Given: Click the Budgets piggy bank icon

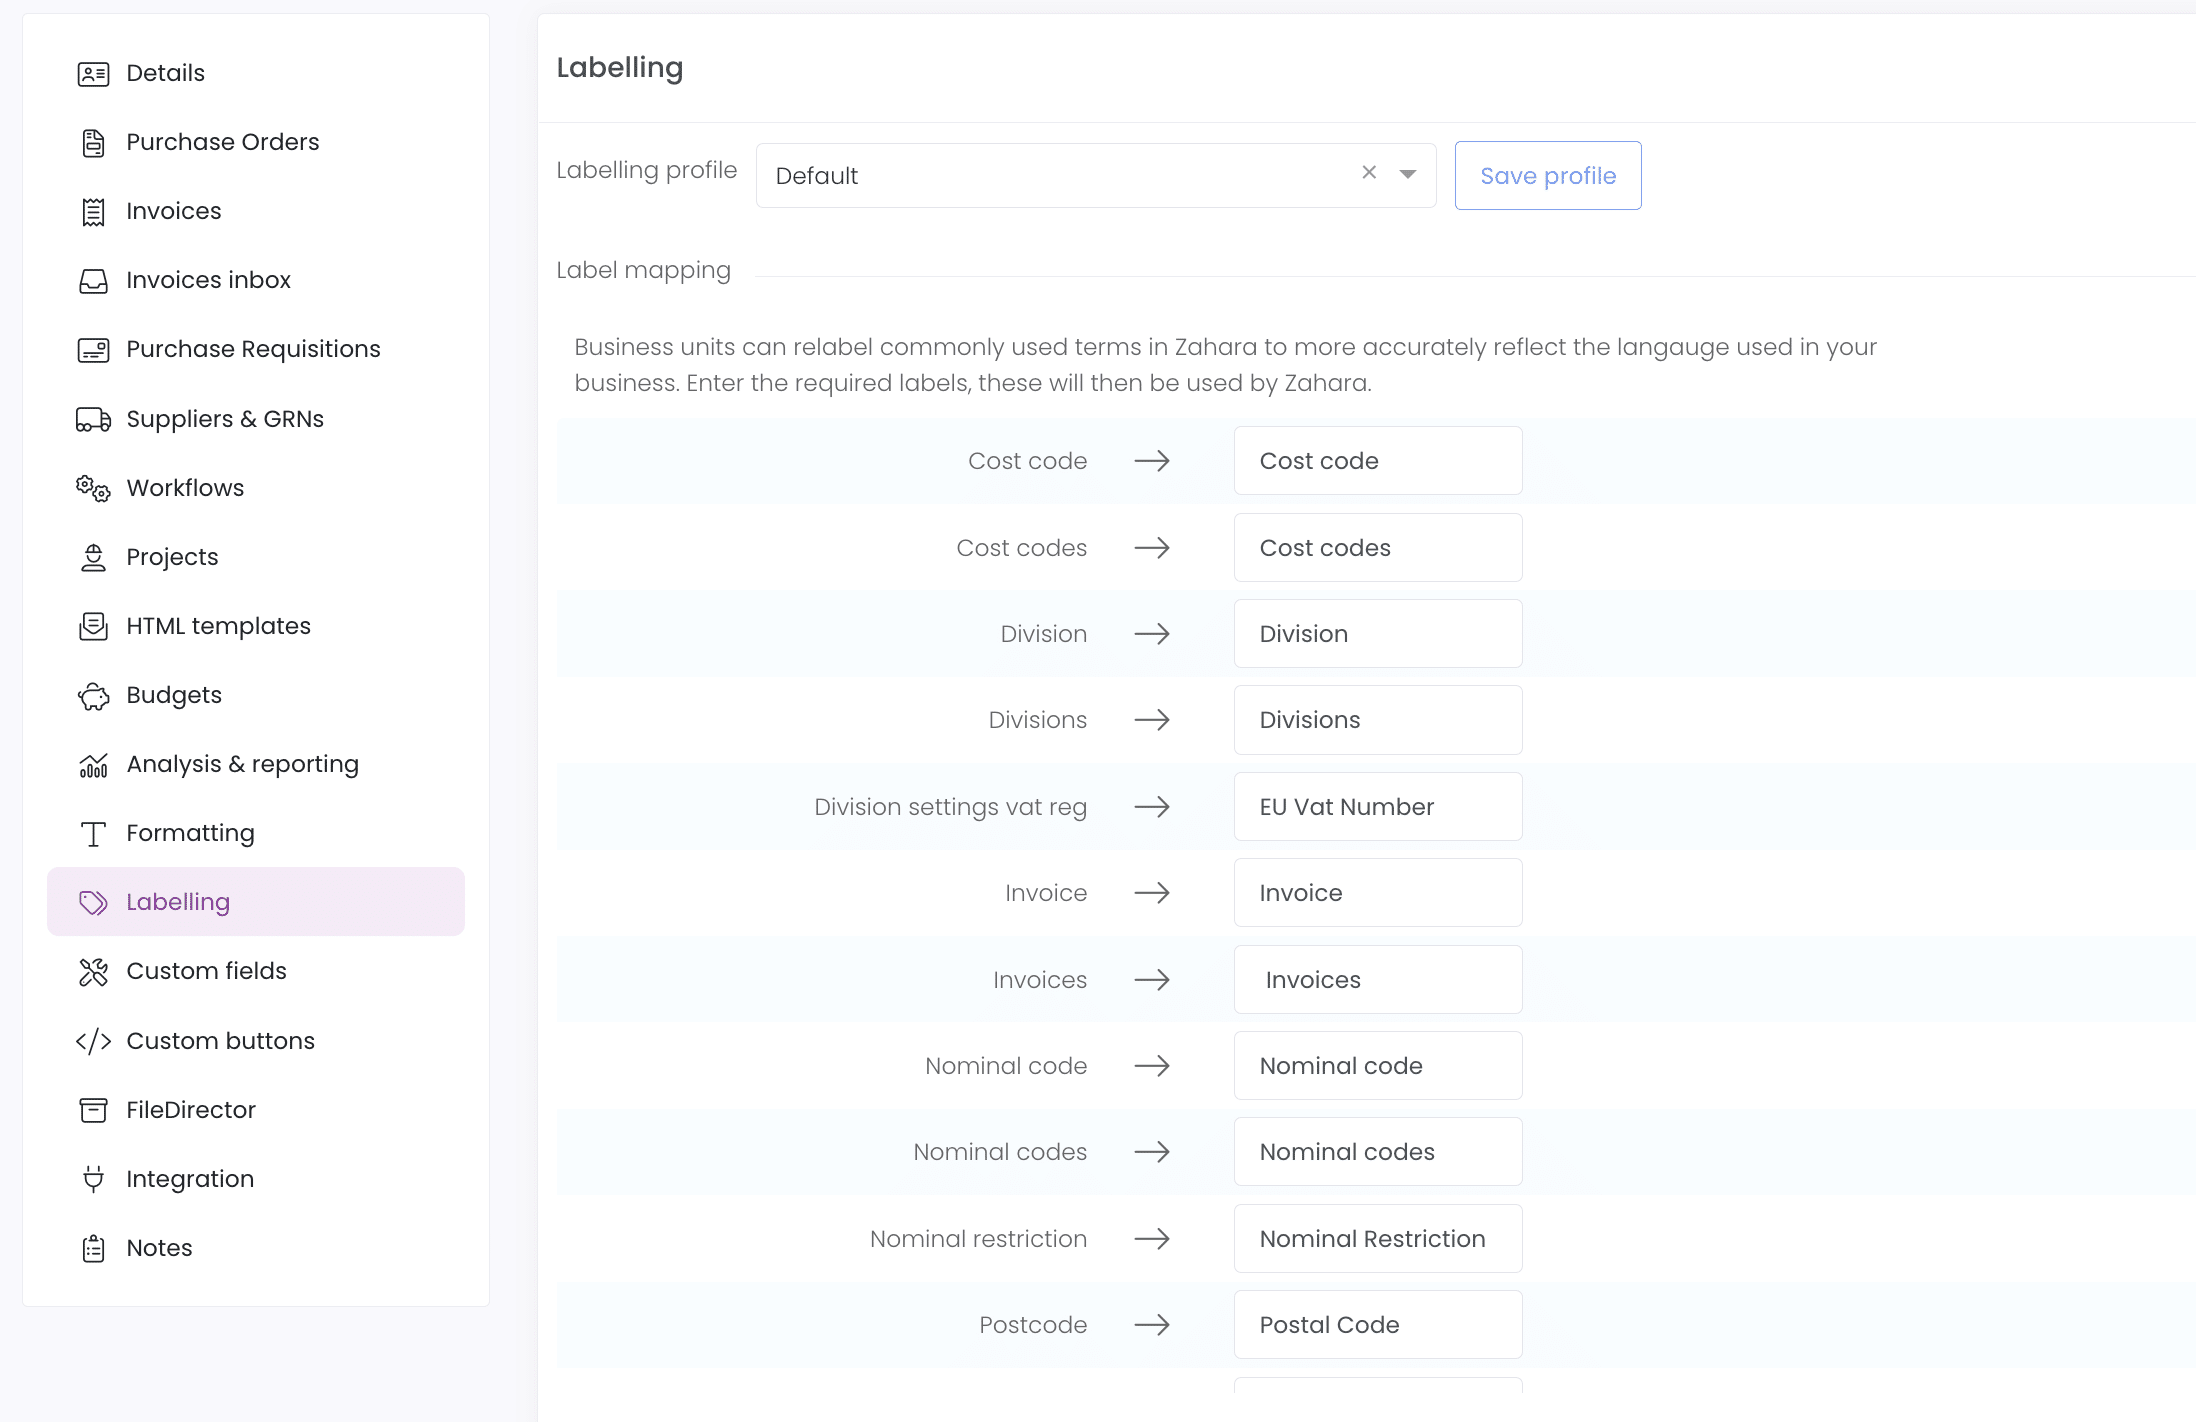Looking at the screenshot, I should pyautogui.click(x=93, y=696).
